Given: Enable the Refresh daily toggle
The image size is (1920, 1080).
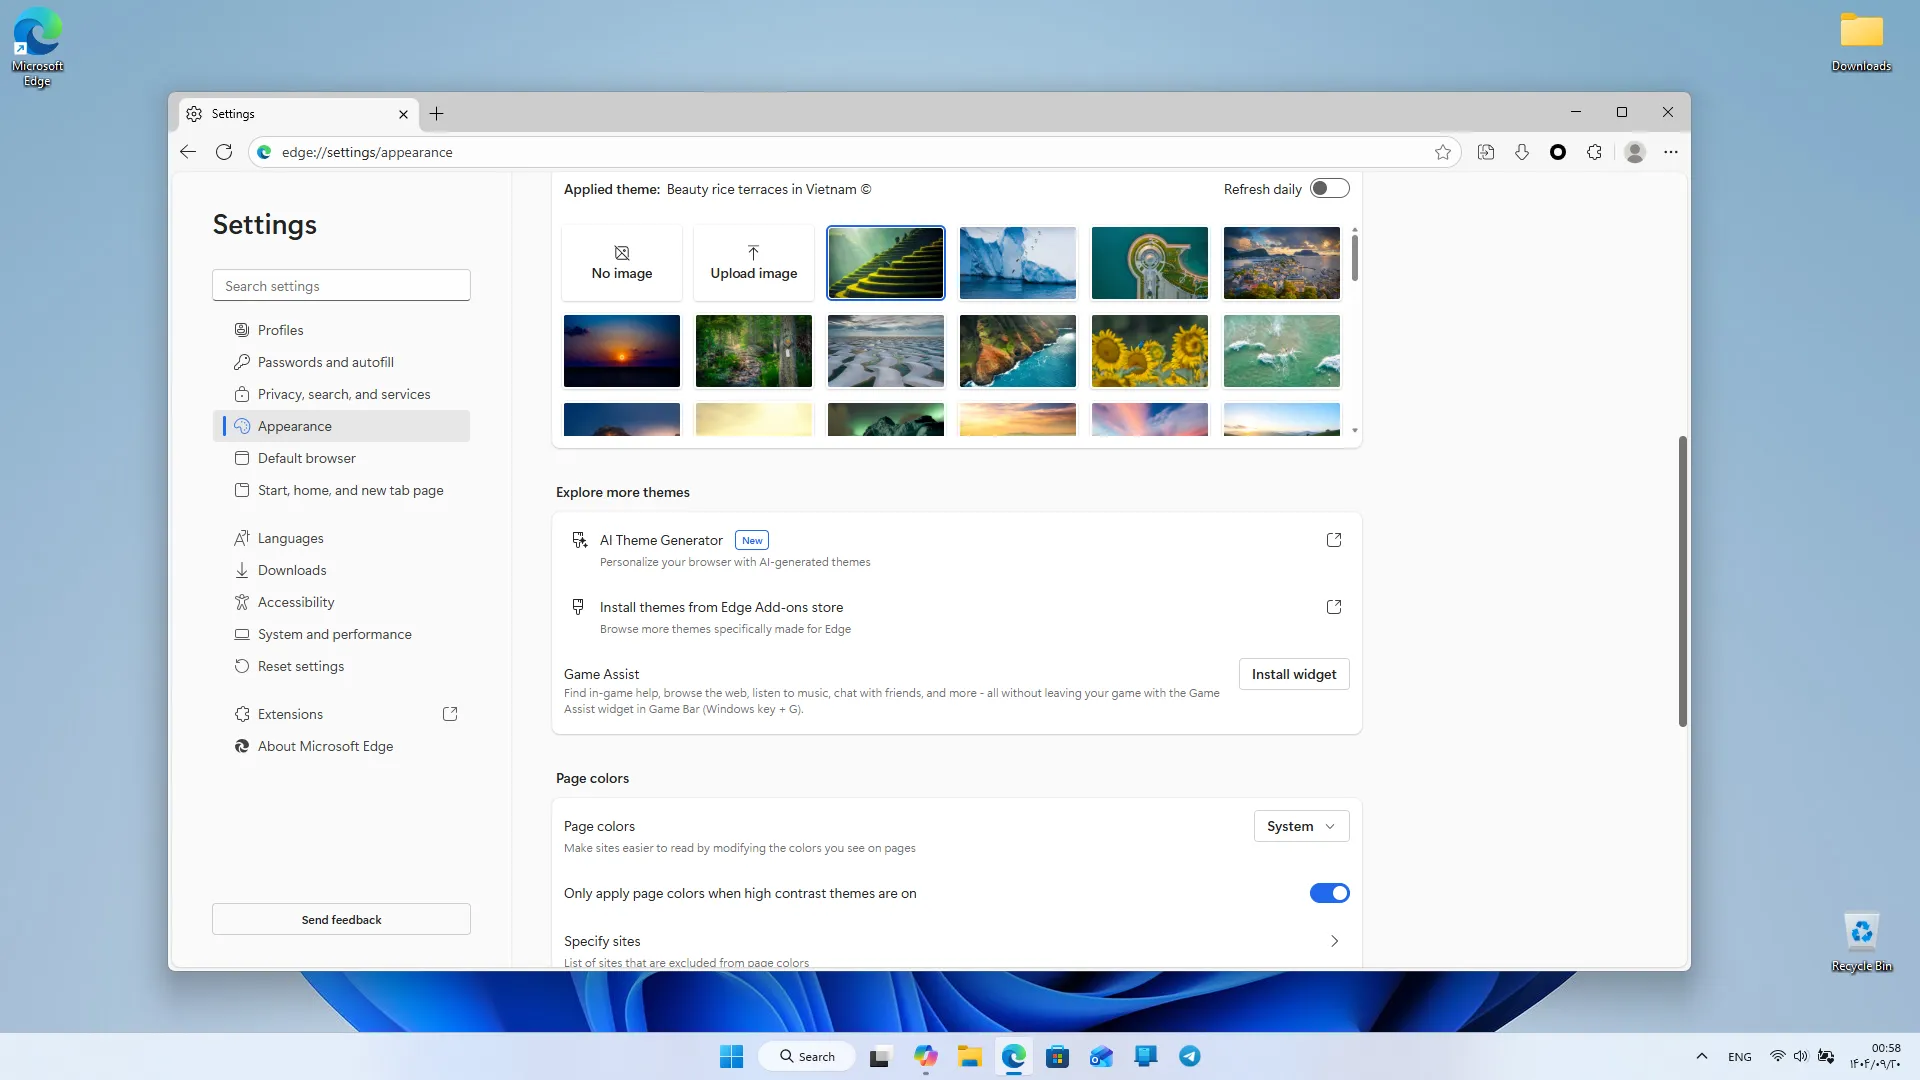Looking at the screenshot, I should pos(1330,189).
